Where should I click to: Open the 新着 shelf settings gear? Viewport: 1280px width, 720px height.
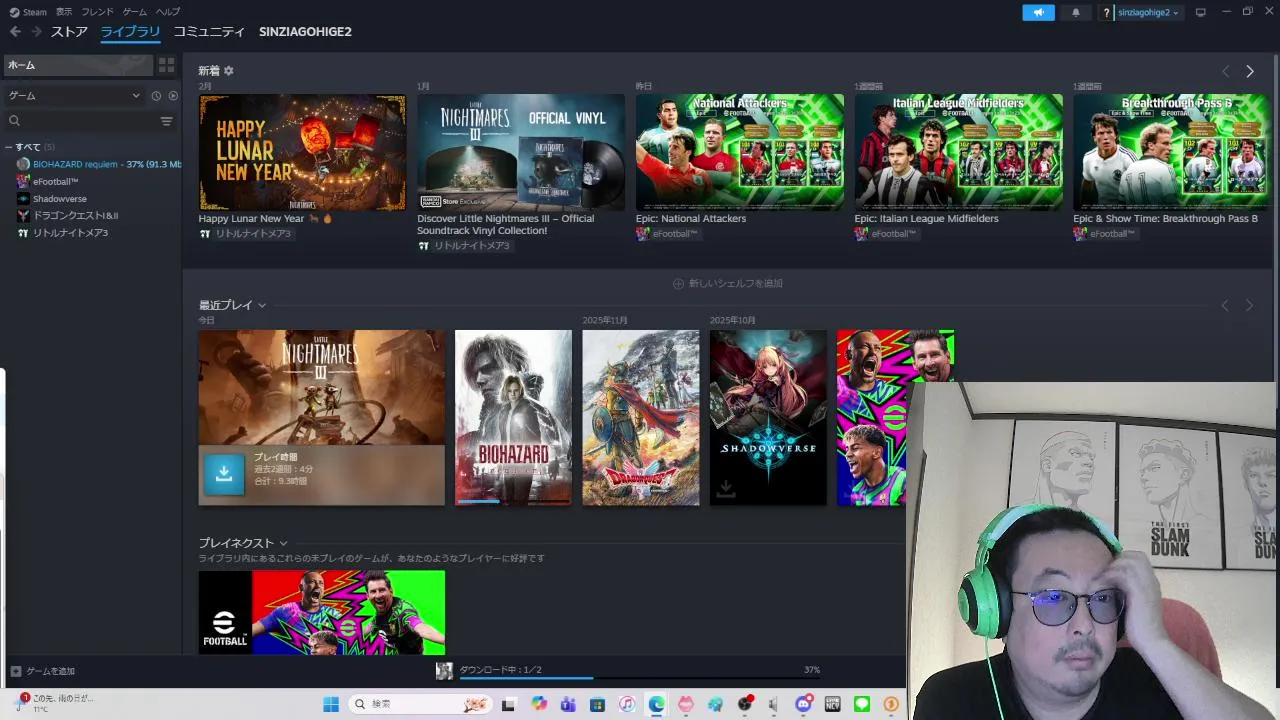coord(229,71)
